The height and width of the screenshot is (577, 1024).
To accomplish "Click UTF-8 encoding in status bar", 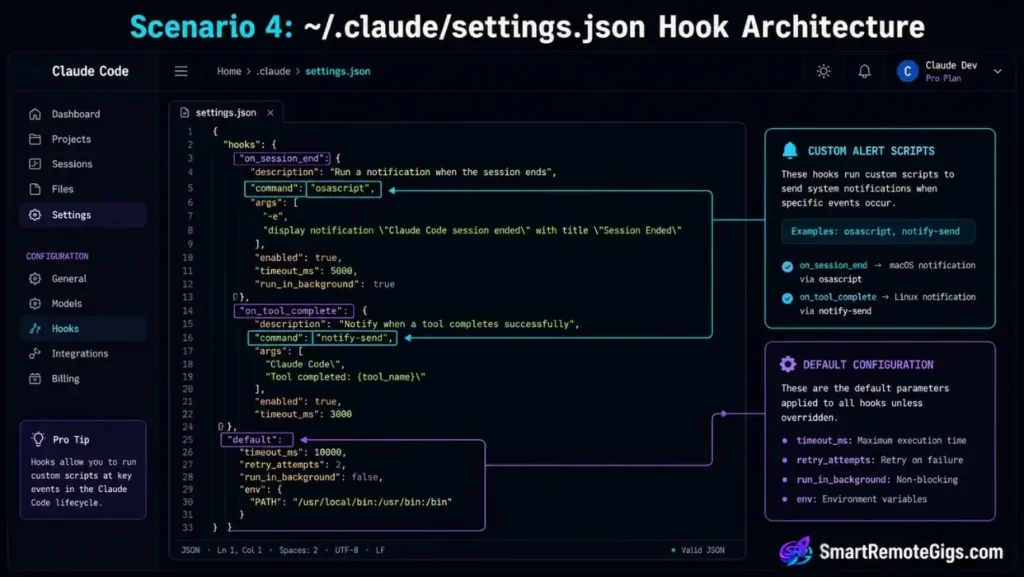I will [347, 550].
